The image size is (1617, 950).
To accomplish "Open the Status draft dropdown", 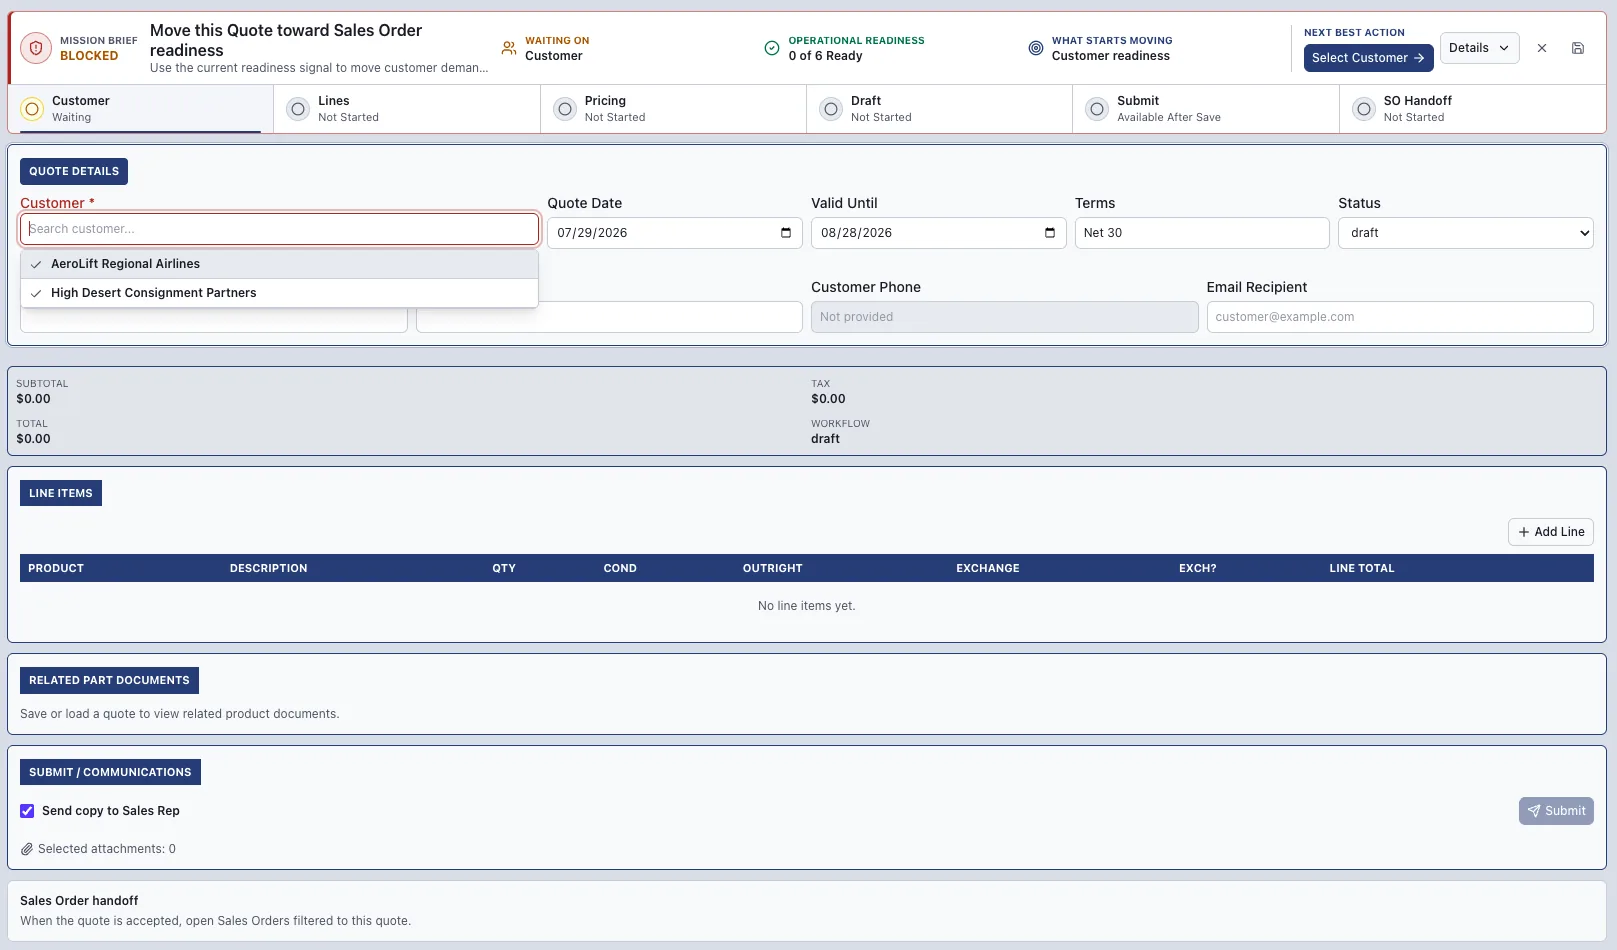I will (x=1465, y=233).
